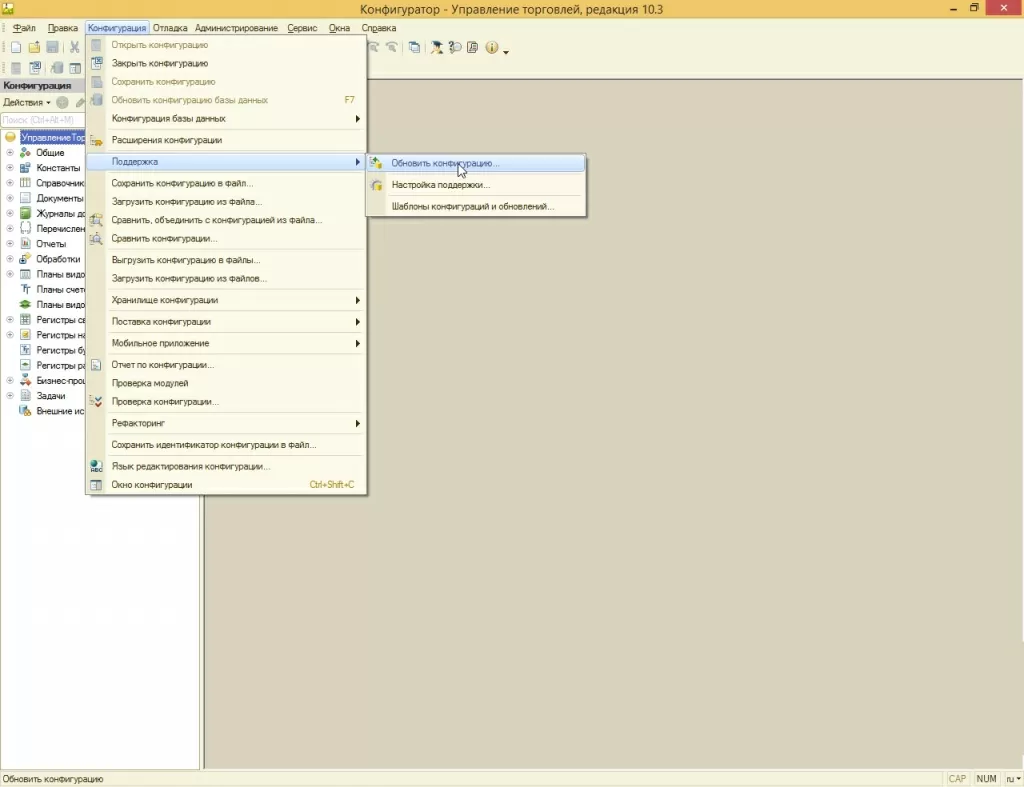This screenshot has height=787, width=1024.
Task: Select Закрыть конфигурацию menu entry
Action: tap(226, 63)
